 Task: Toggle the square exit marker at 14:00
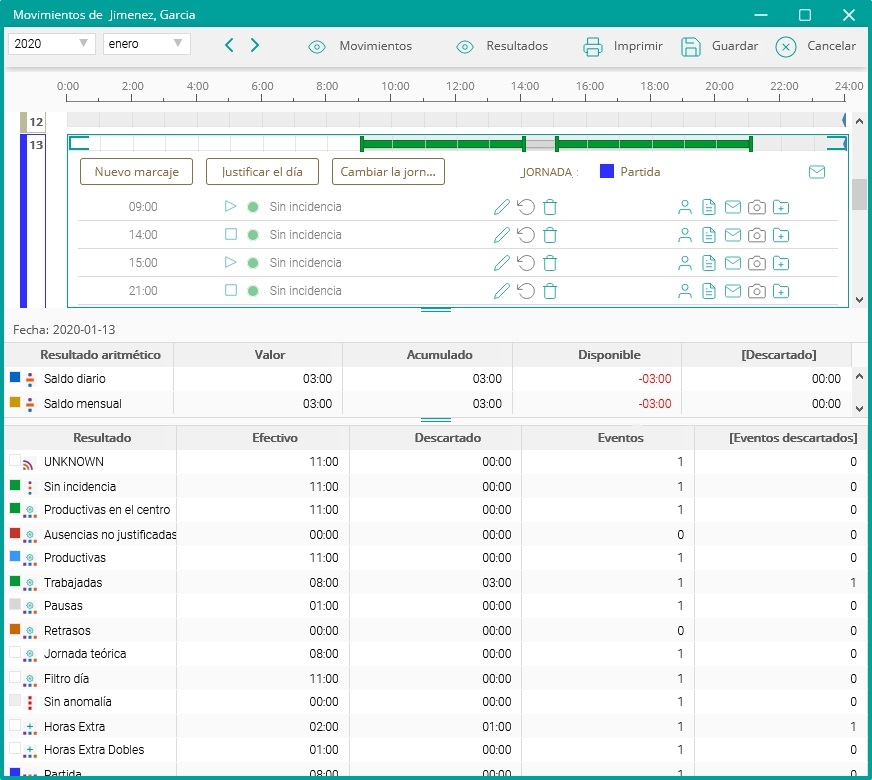(231, 235)
